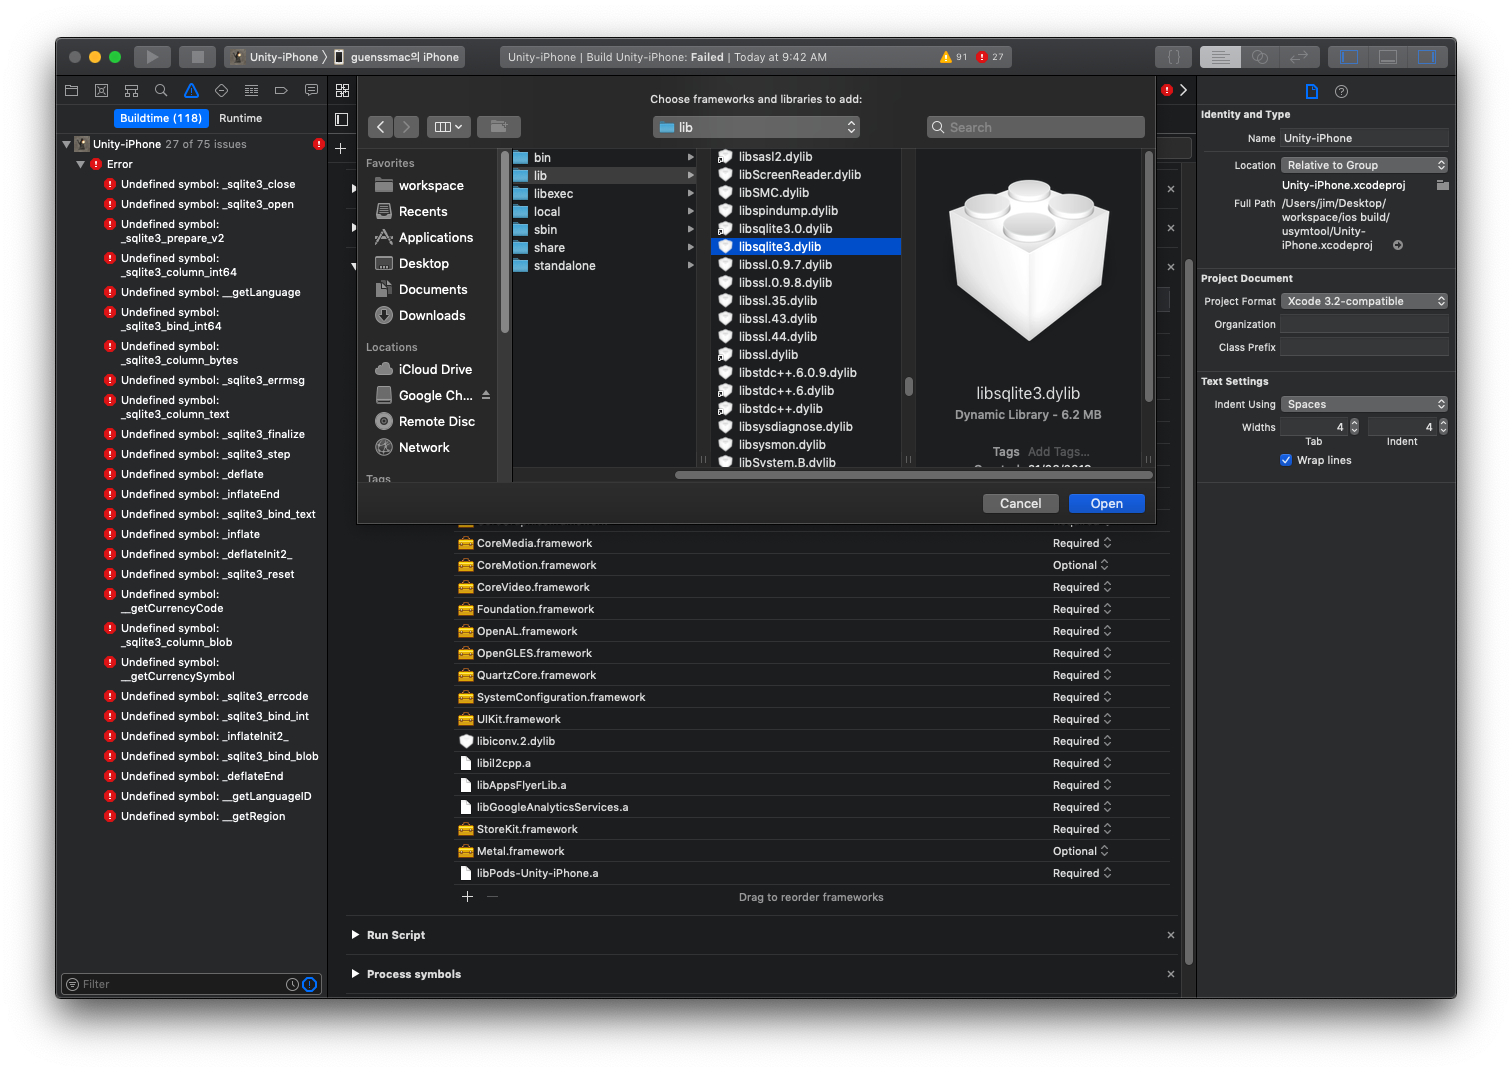Click the add framework plus button
Screen dimensions: 1512x1072
pos(467,897)
